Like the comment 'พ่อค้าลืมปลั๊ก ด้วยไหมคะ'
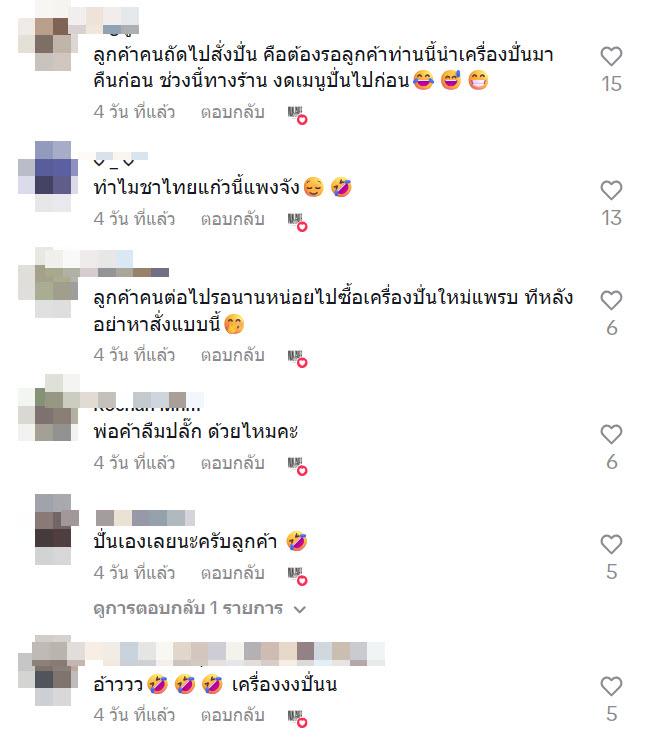 (611, 434)
